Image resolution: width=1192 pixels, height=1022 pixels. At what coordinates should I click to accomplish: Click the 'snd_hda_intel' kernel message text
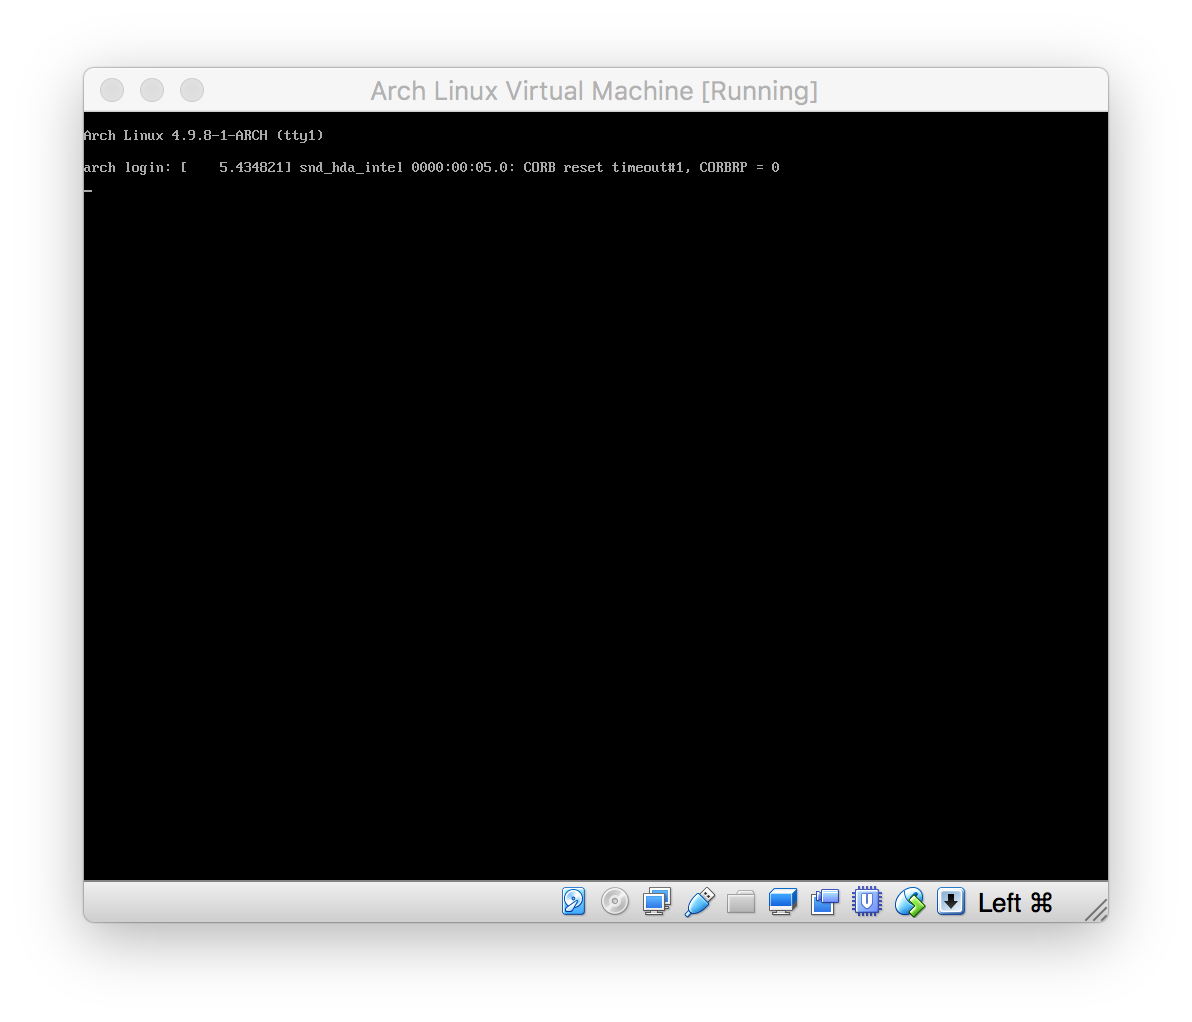(350, 168)
